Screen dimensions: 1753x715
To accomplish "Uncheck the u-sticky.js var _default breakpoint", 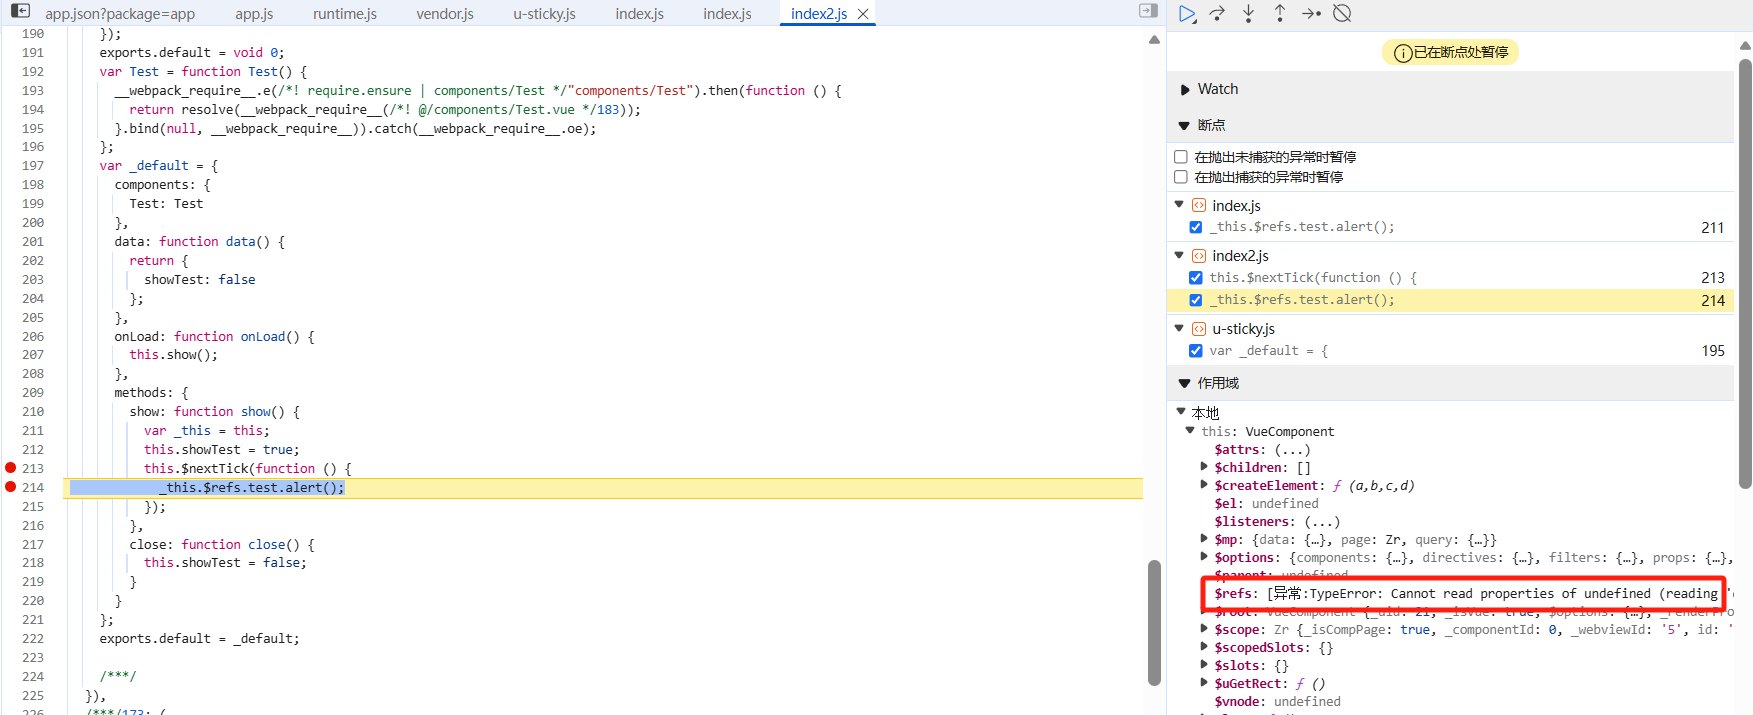I will pyautogui.click(x=1196, y=351).
